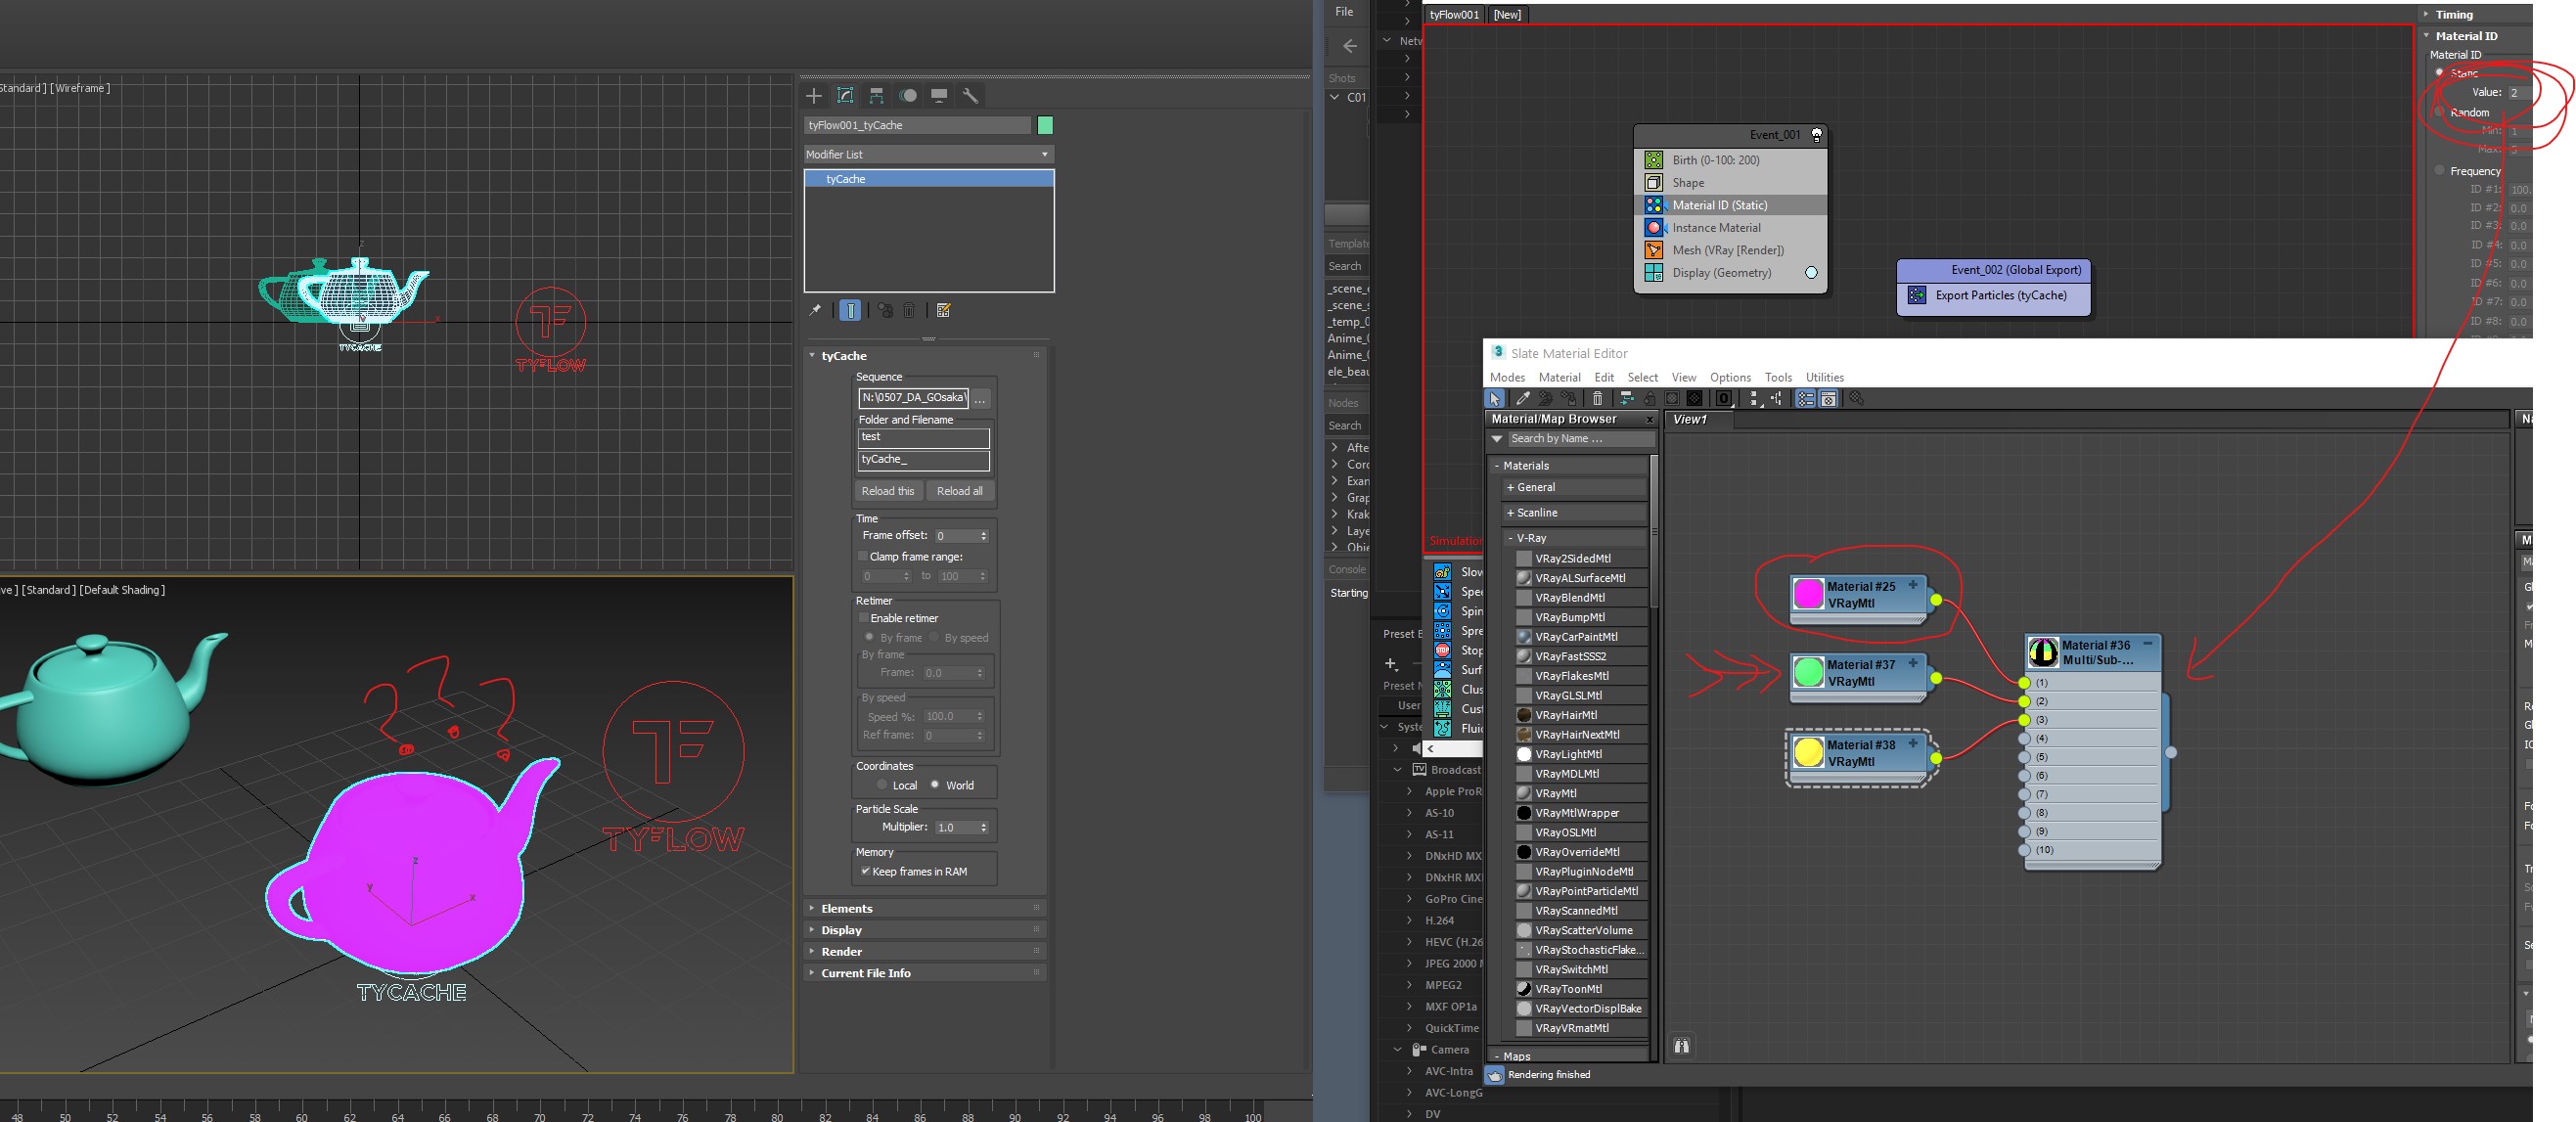Enable the retimer checkbox

(x=864, y=618)
